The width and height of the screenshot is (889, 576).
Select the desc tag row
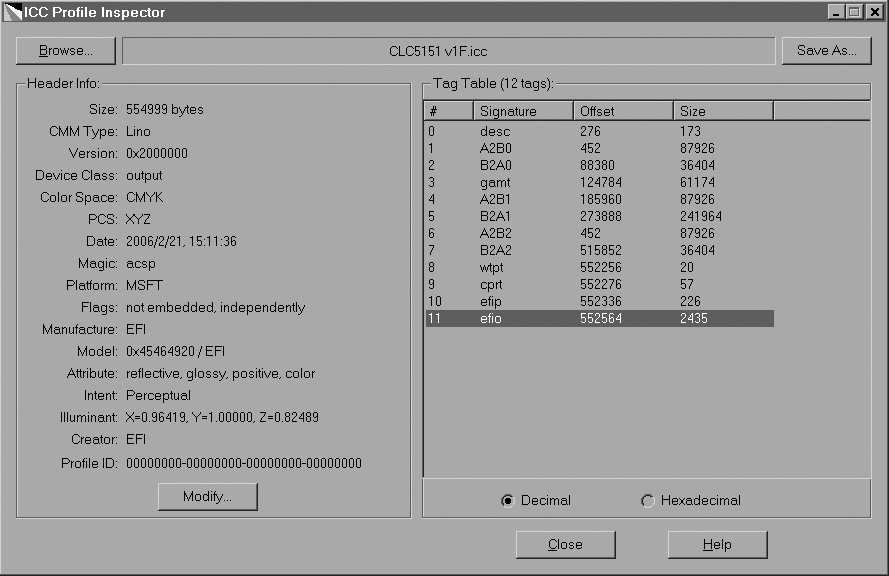pos(599,132)
